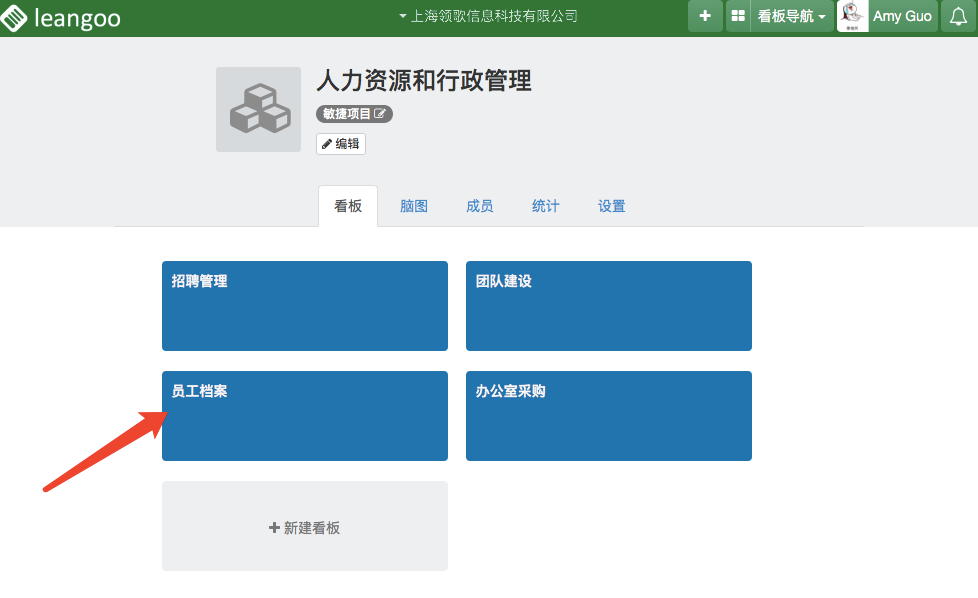Go to the 设置 tab

click(x=611, y=206)
